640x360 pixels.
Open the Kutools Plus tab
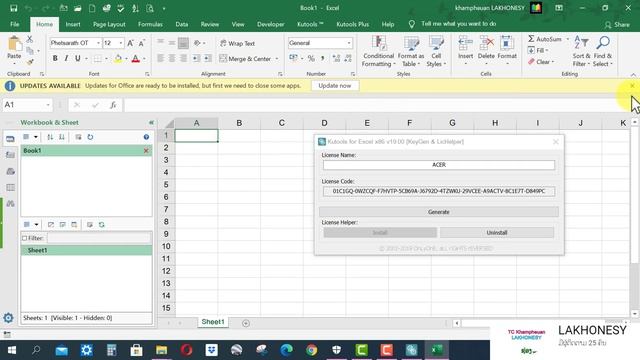(352, 24)
